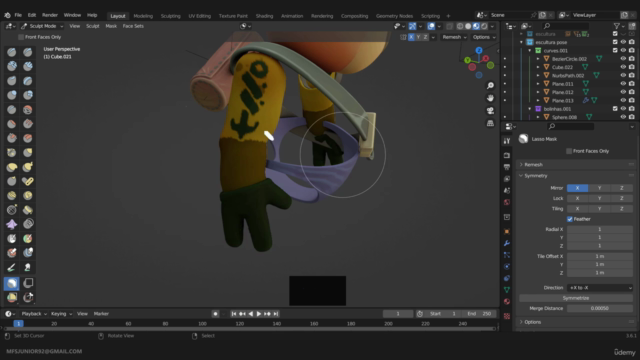Click the Blender logo menu icon
The height and width of the screenshot is (360, 640).
pyautogui.click(x=7, y=15)
